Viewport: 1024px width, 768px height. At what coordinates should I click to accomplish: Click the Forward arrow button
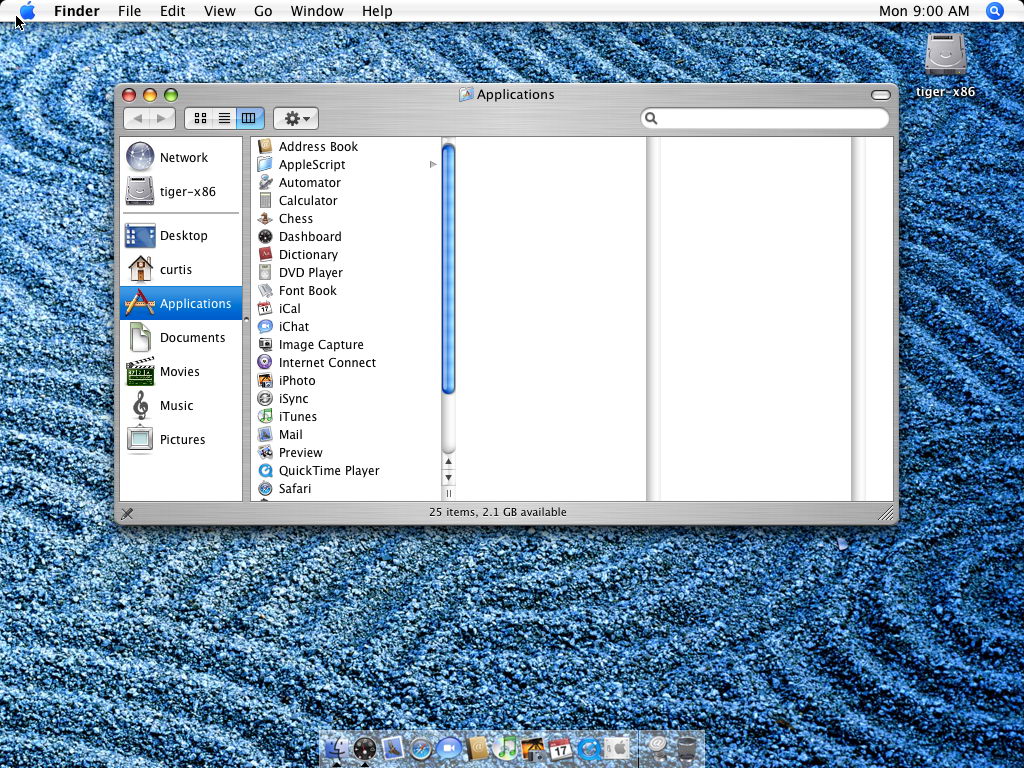pos(162,118)
